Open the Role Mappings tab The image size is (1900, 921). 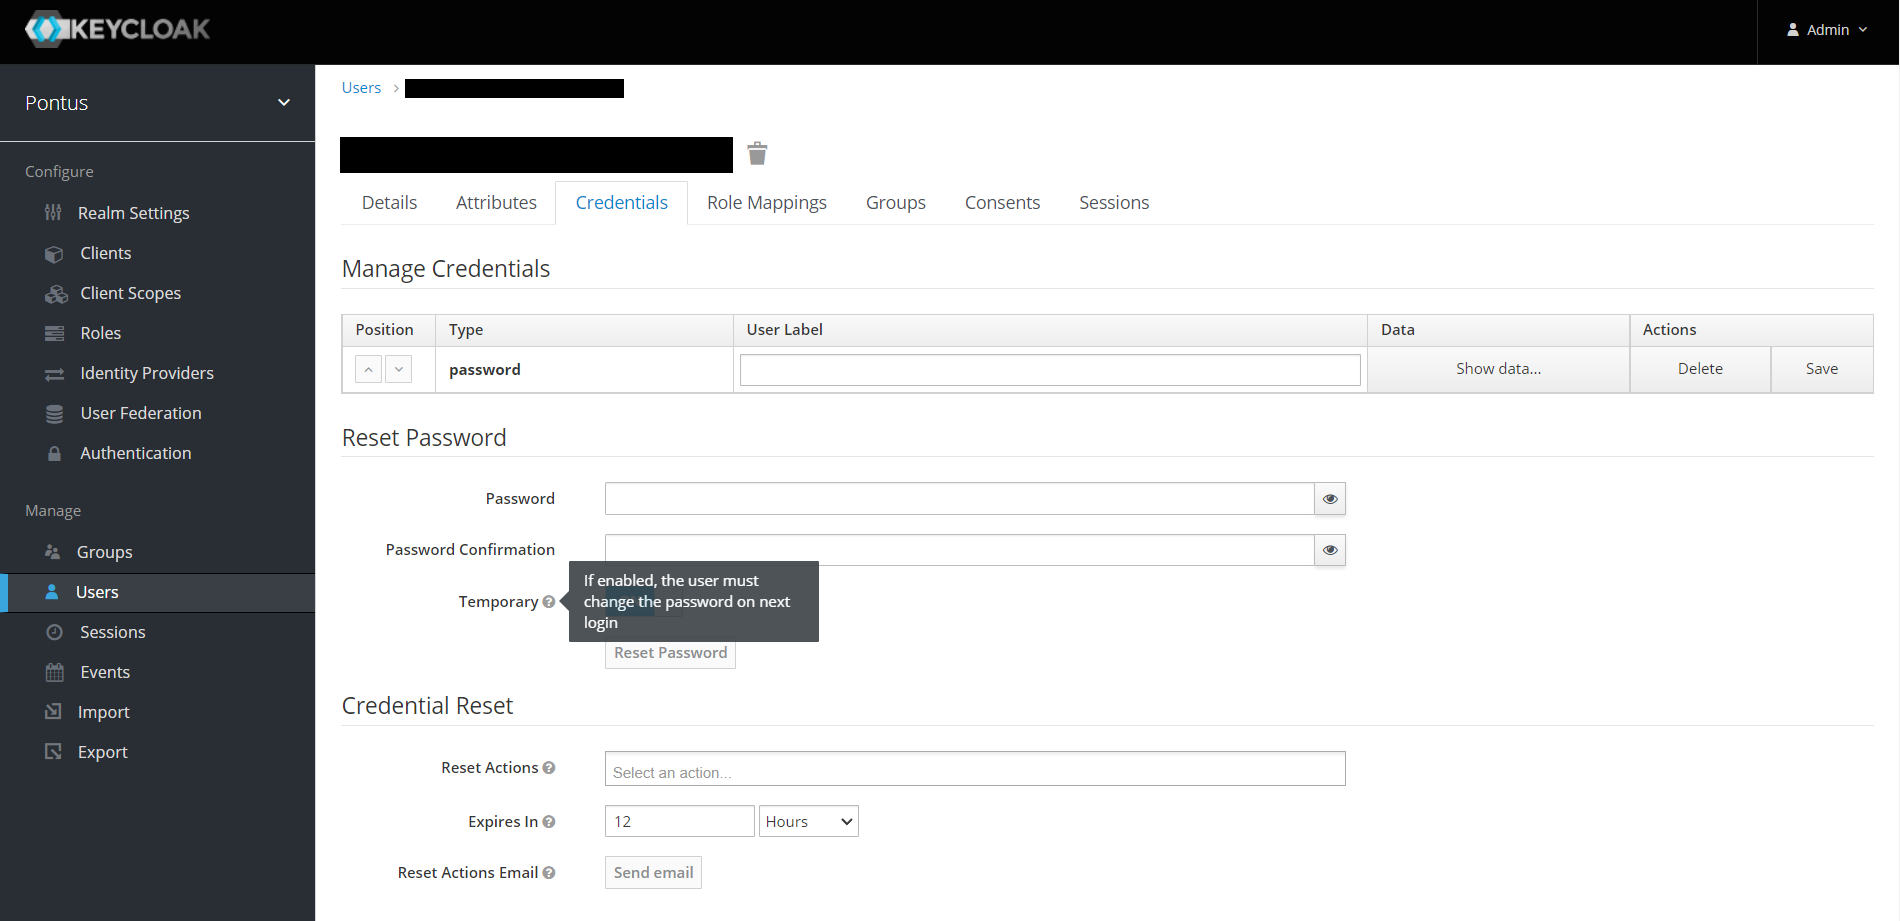coord(767,203)
